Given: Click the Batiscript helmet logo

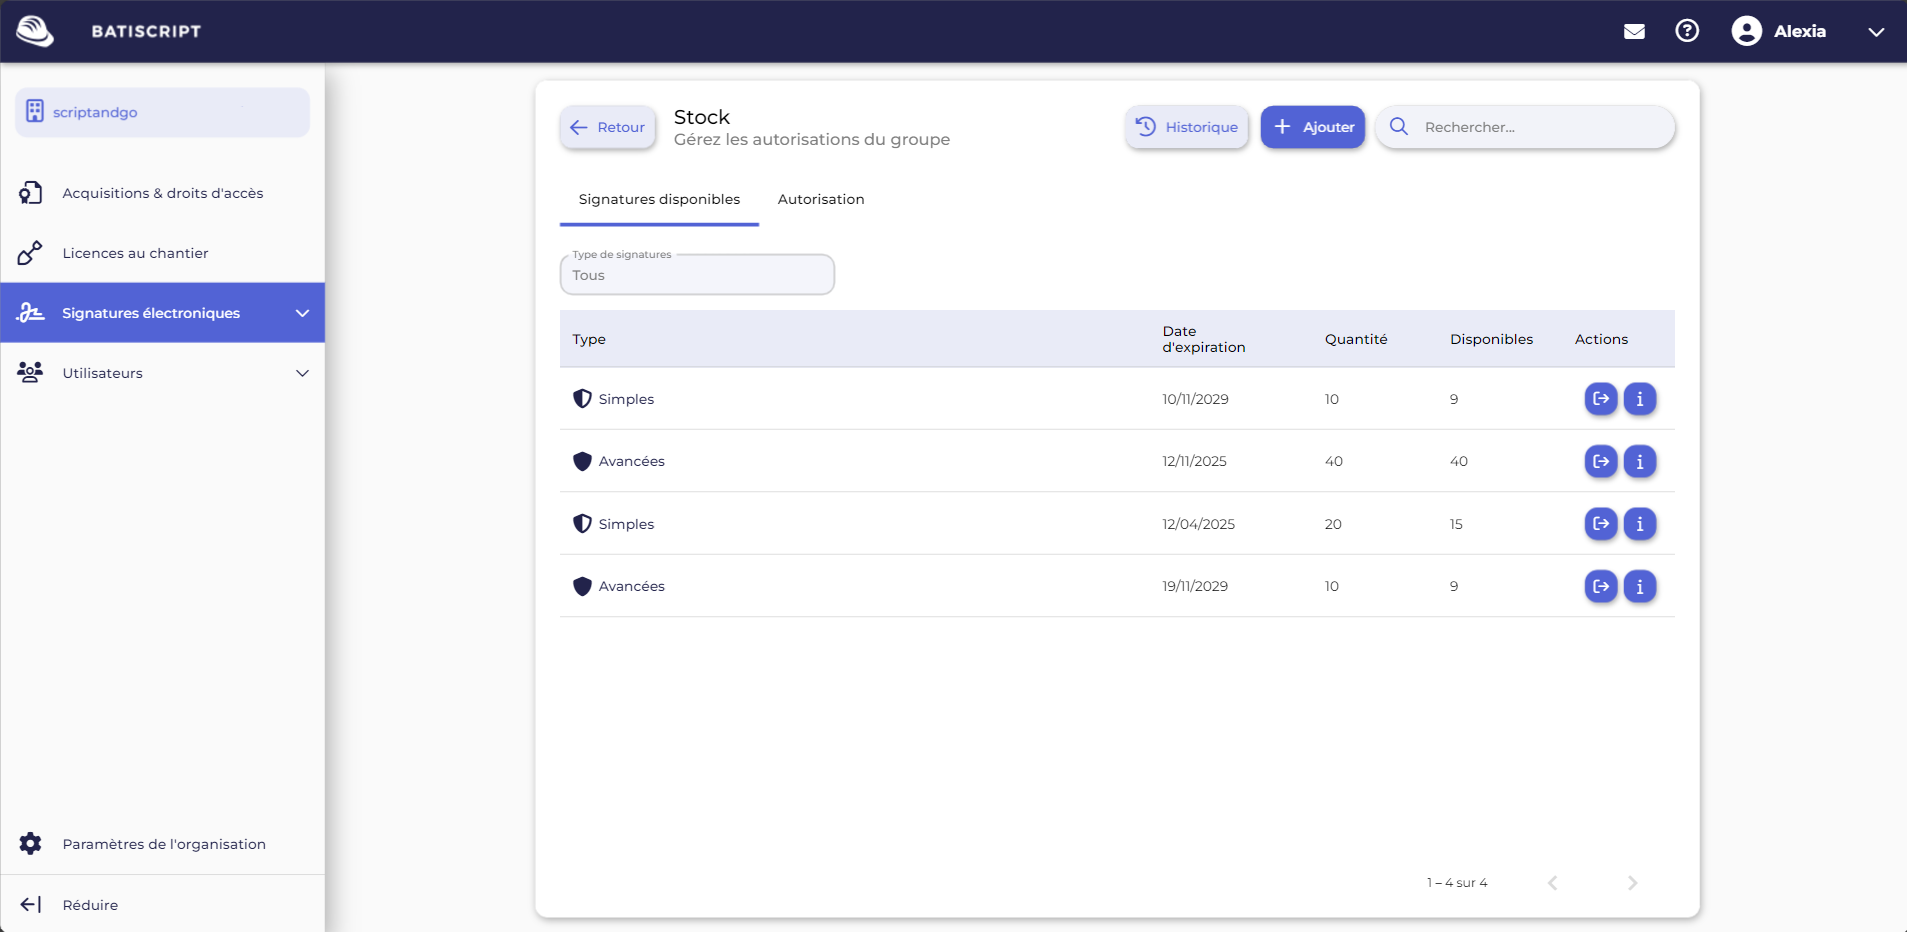Looking at the screenshot, I should (35, 31).
